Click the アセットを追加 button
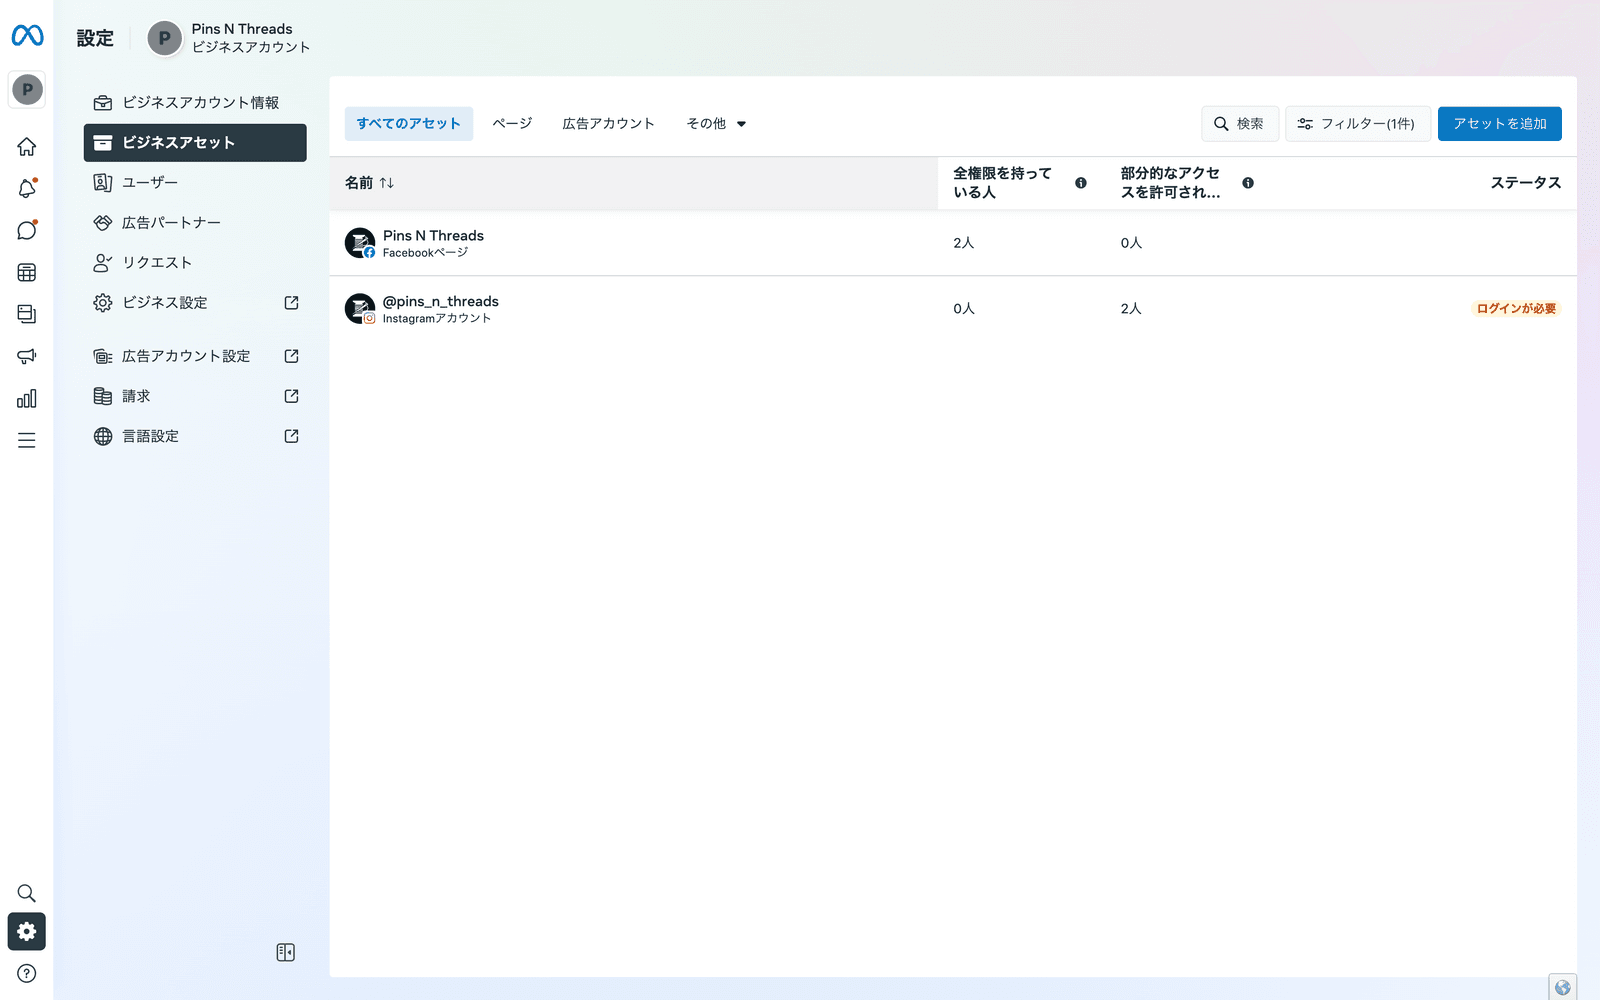The height and width of the screenshot is (1000, 1600). pos(1499,124)
